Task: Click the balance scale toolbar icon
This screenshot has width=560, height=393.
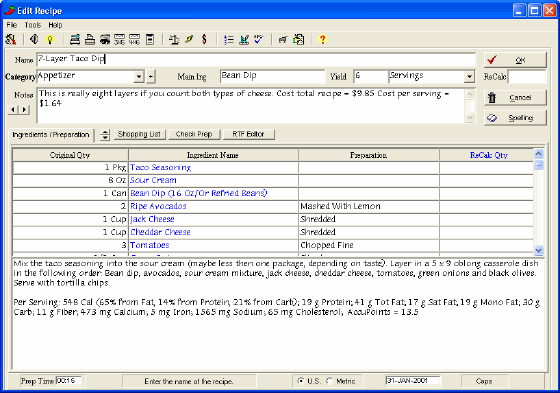Action: point(174,39)
